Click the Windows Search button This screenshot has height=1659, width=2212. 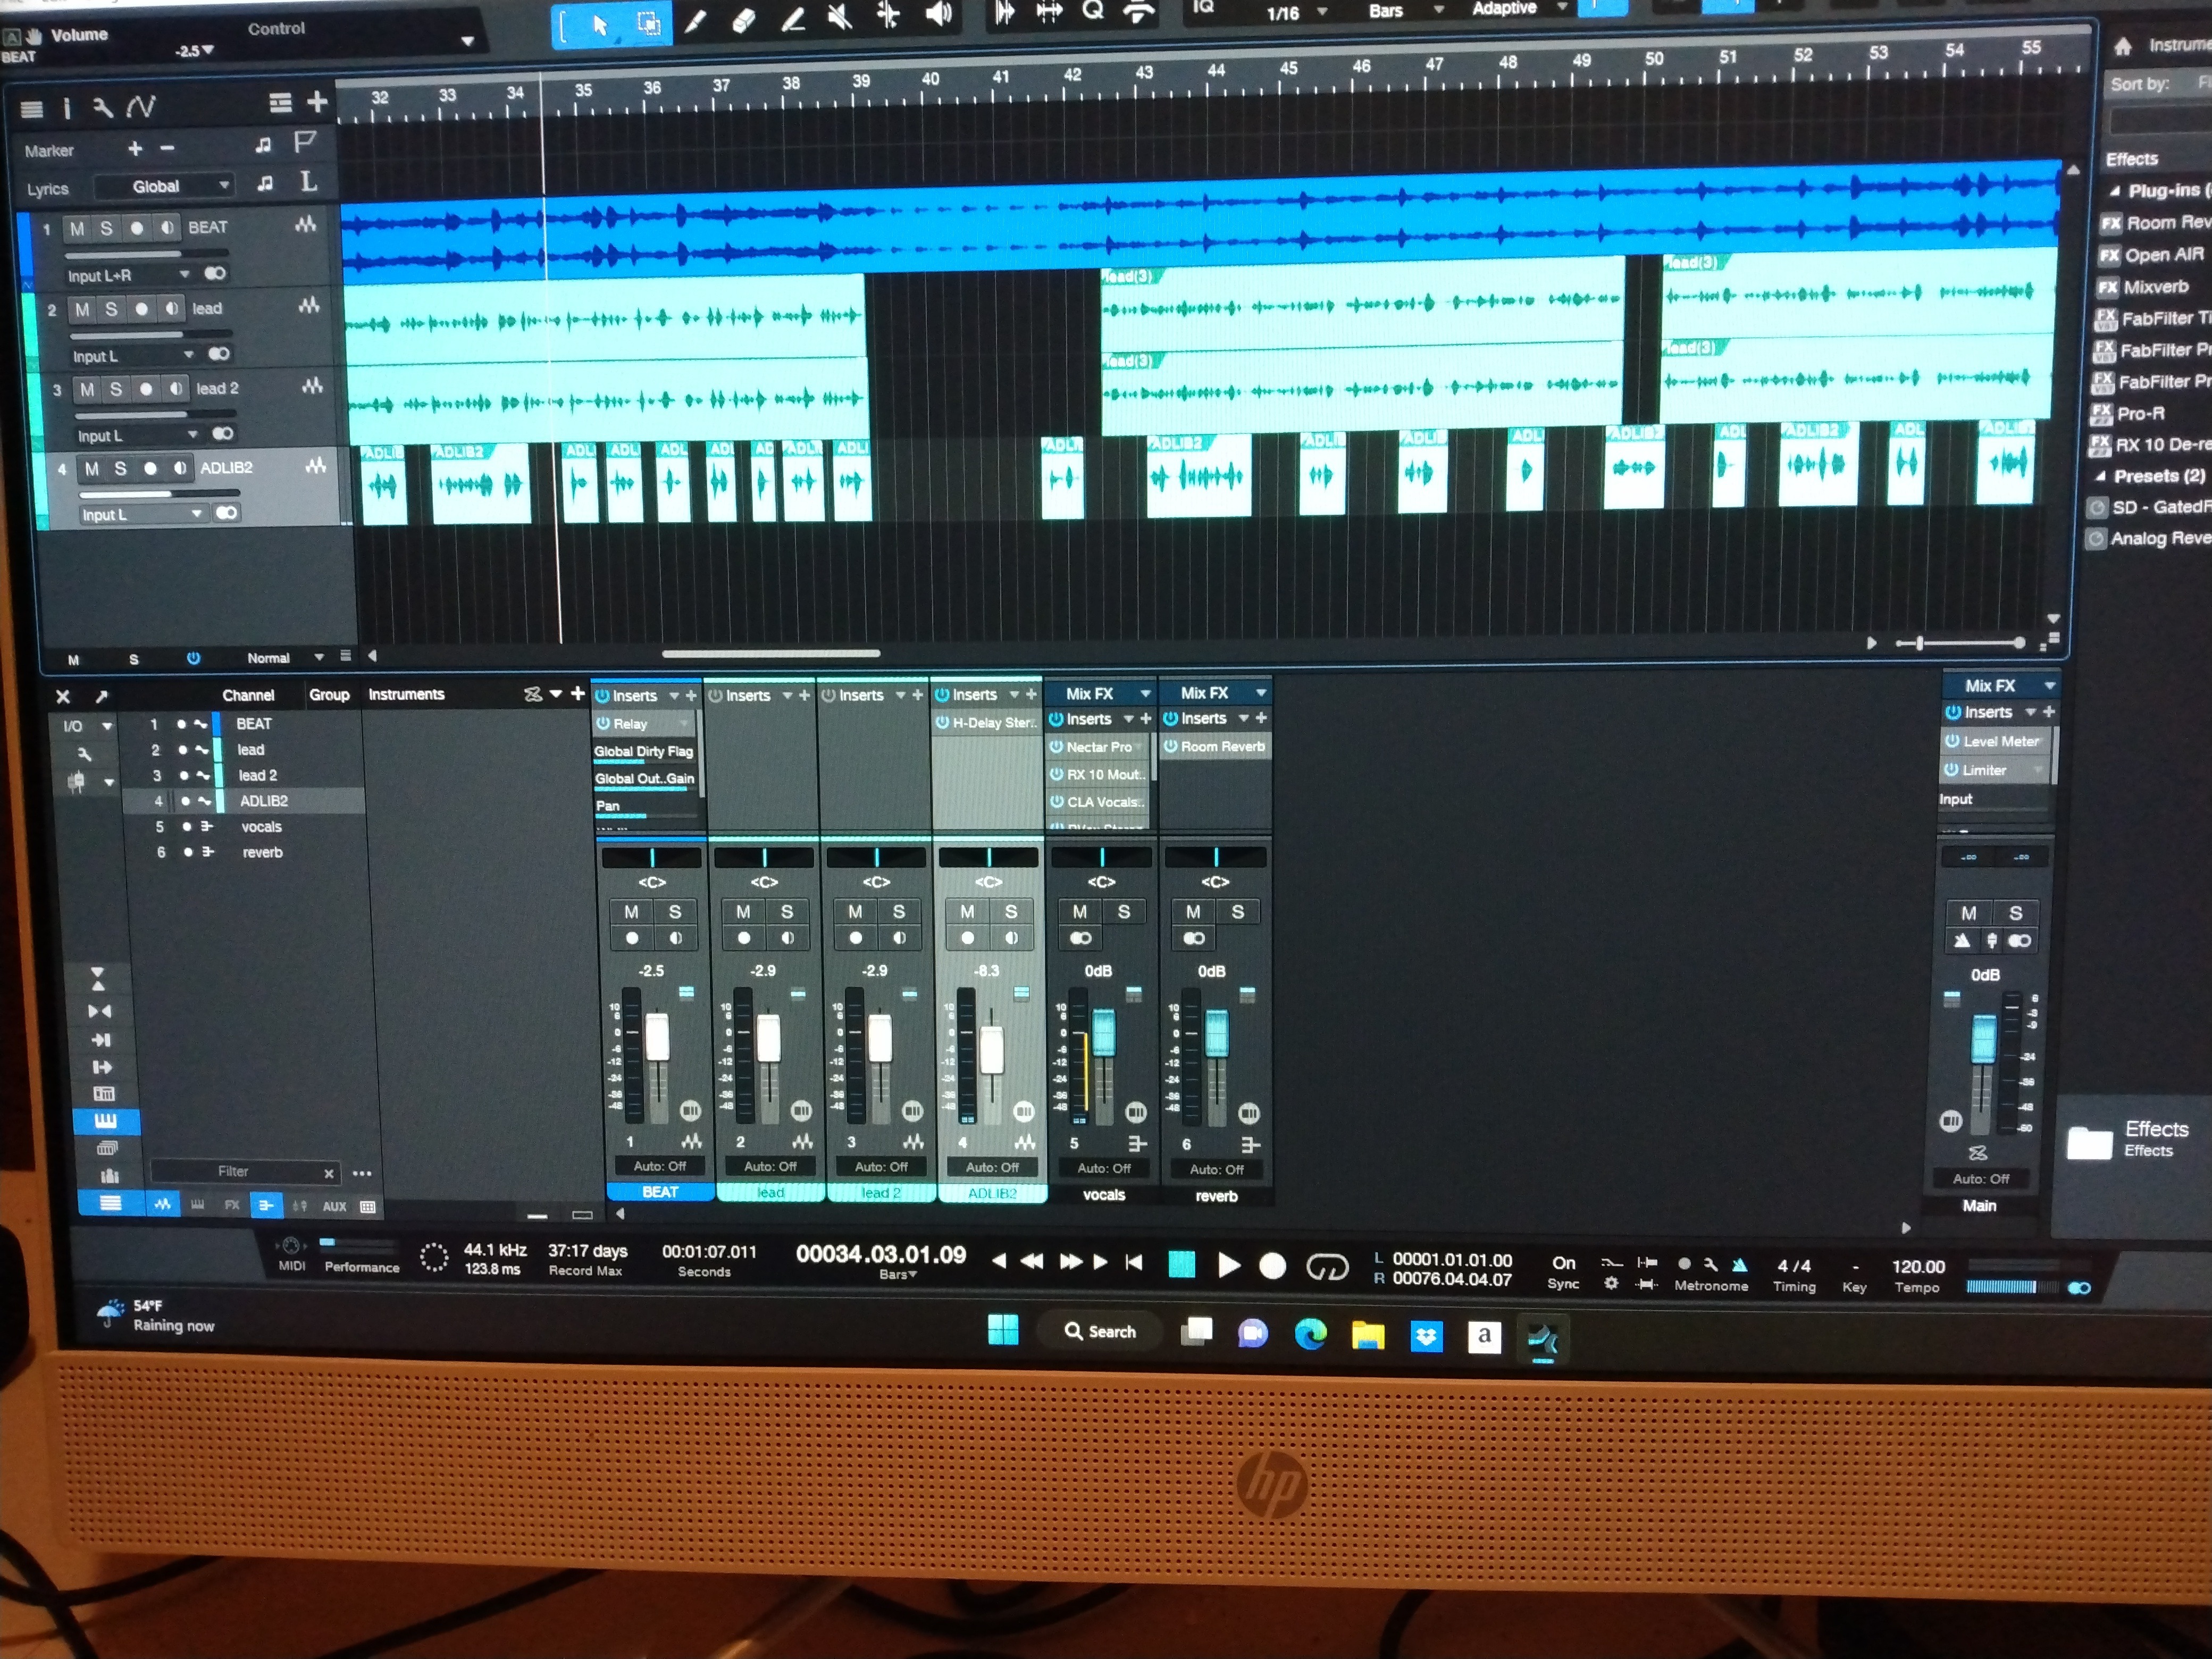tap(1100, 1331)
